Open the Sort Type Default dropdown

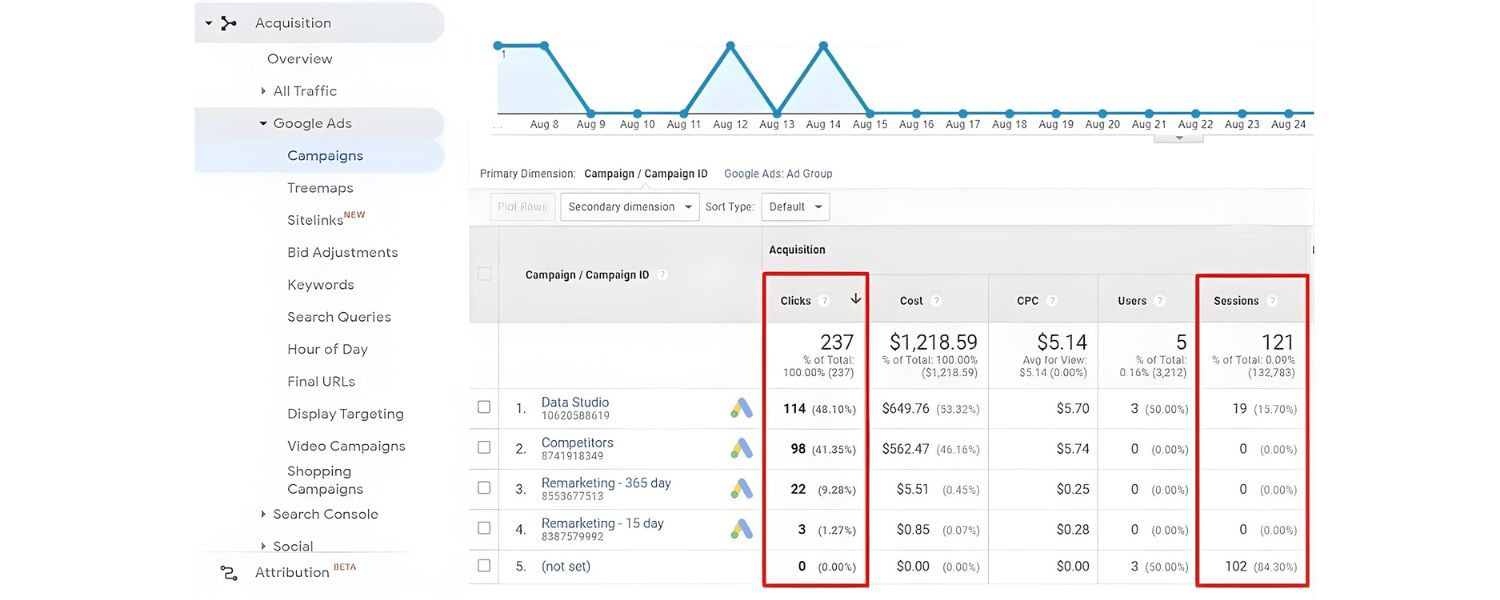[795, 206]
